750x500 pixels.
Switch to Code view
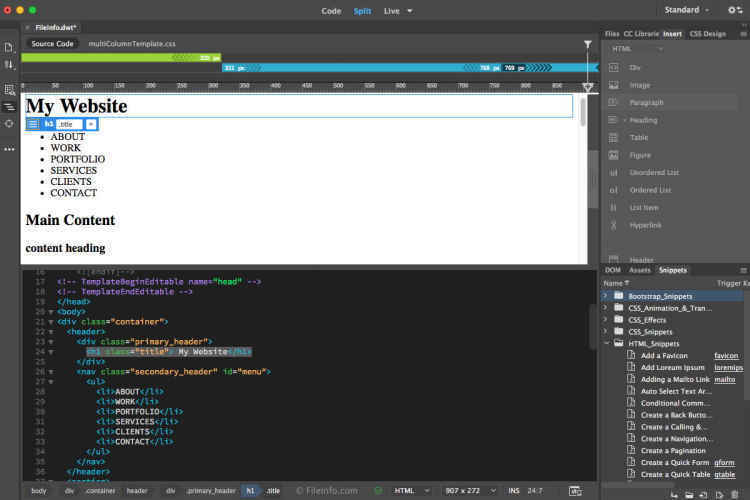point(330,11)
